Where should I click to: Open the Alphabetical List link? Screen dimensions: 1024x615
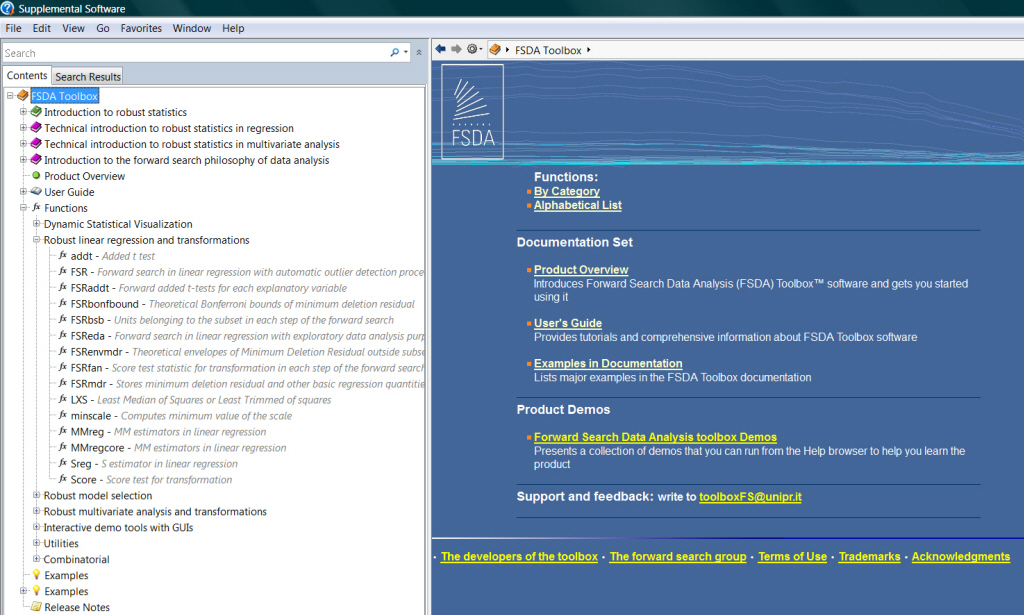pos(577,205)
